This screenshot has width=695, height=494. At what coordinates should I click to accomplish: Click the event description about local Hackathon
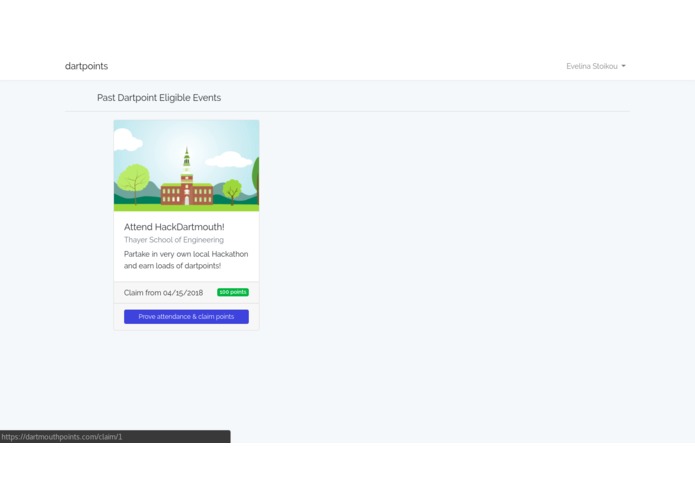click(186, 260)
